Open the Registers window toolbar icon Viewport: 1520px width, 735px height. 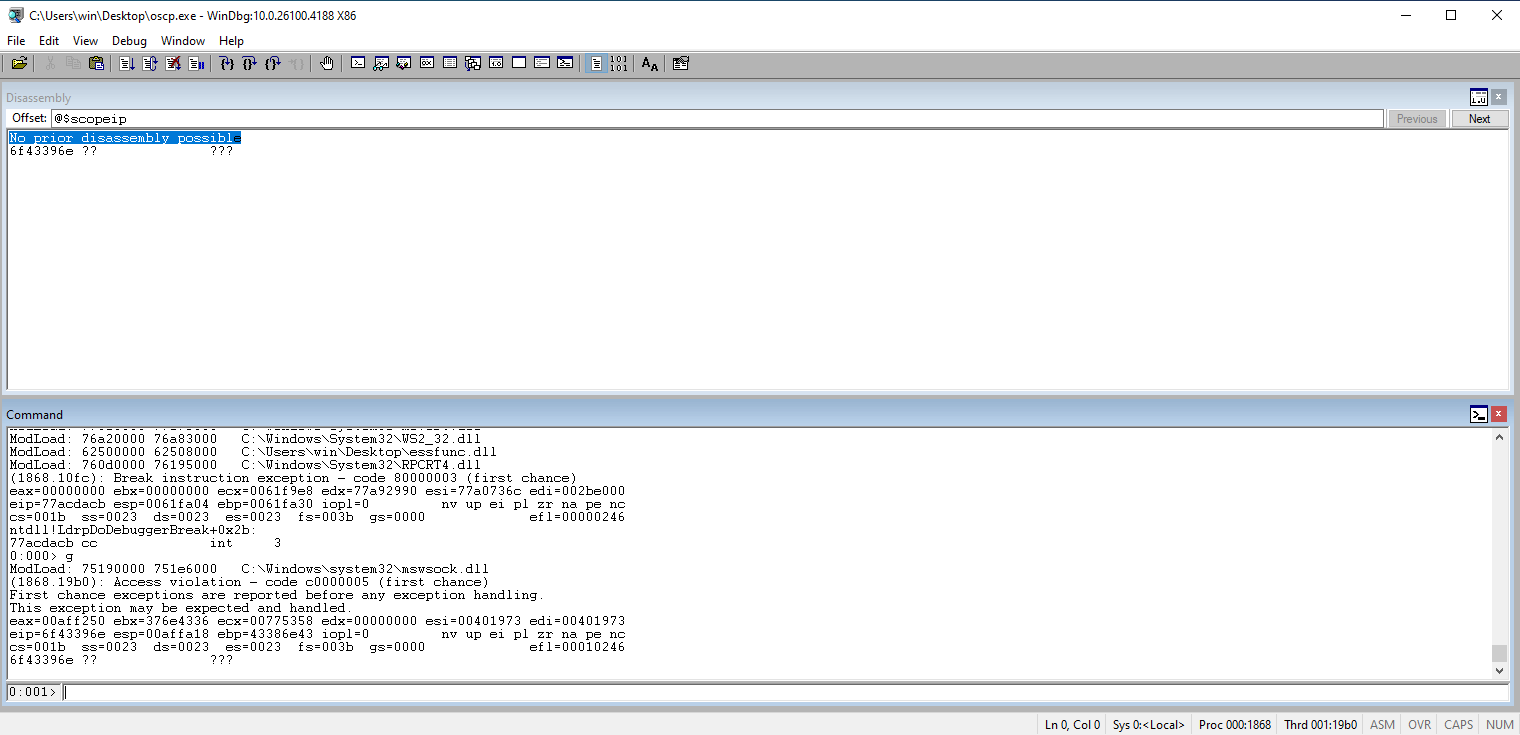tap(427, 63)
